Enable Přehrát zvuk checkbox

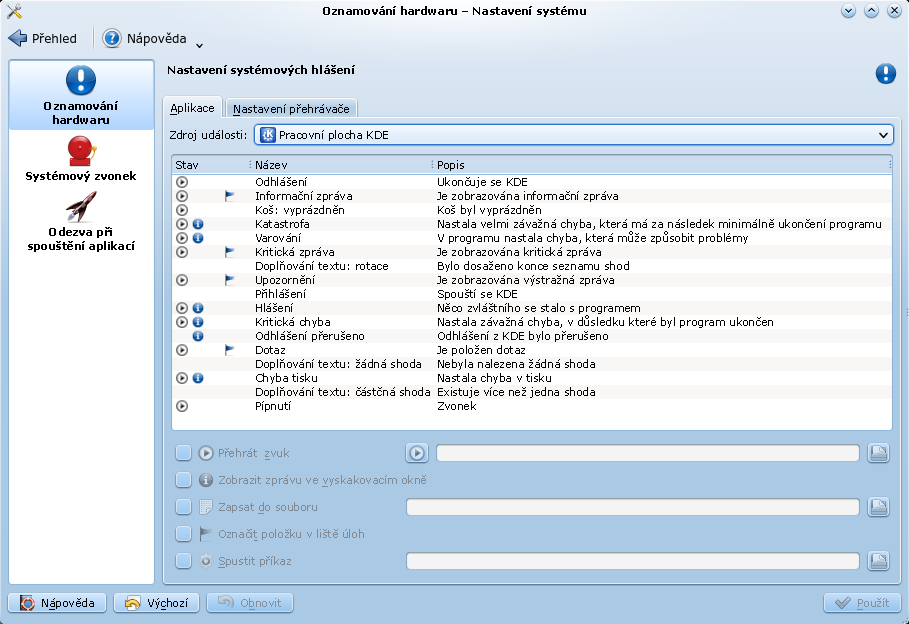[183, 453]
